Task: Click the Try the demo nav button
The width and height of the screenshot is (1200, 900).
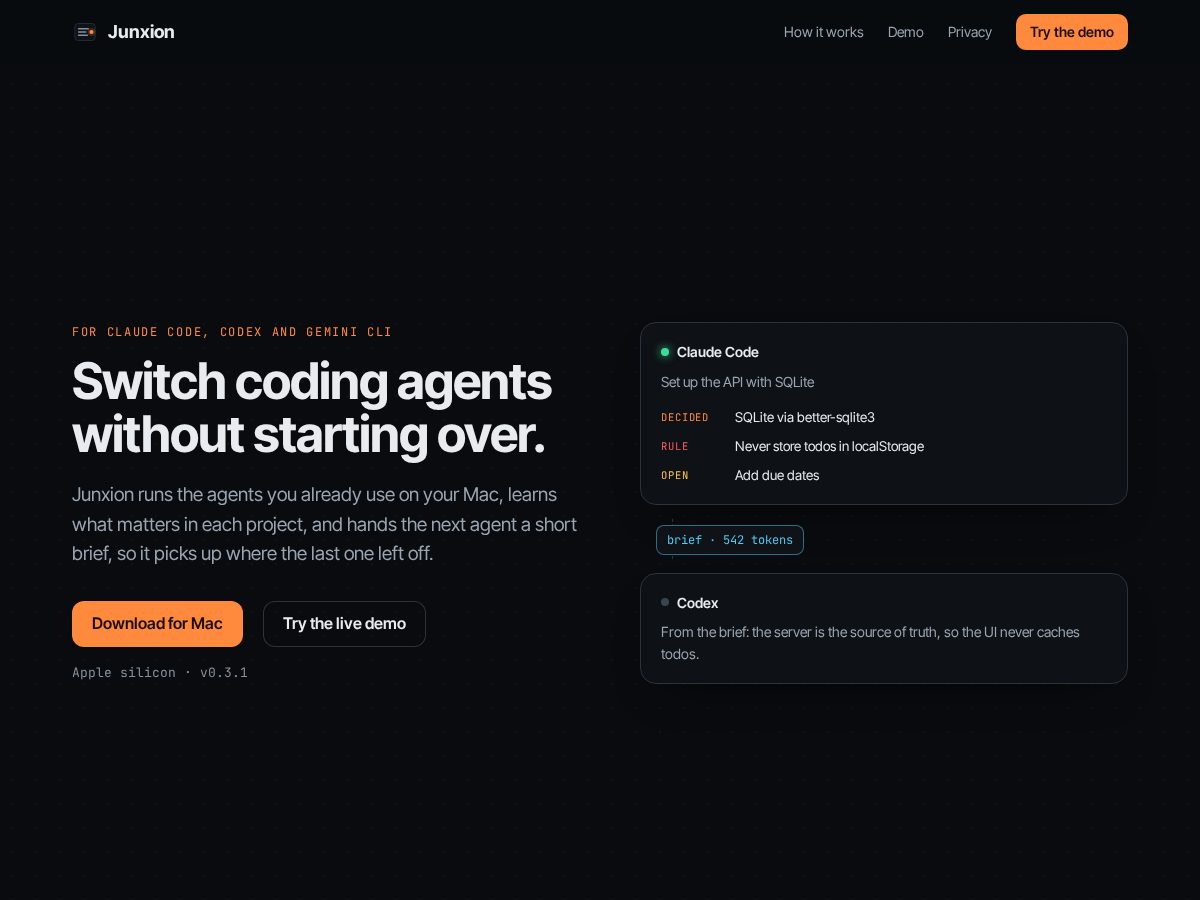Action: (x=1071, y=32)
